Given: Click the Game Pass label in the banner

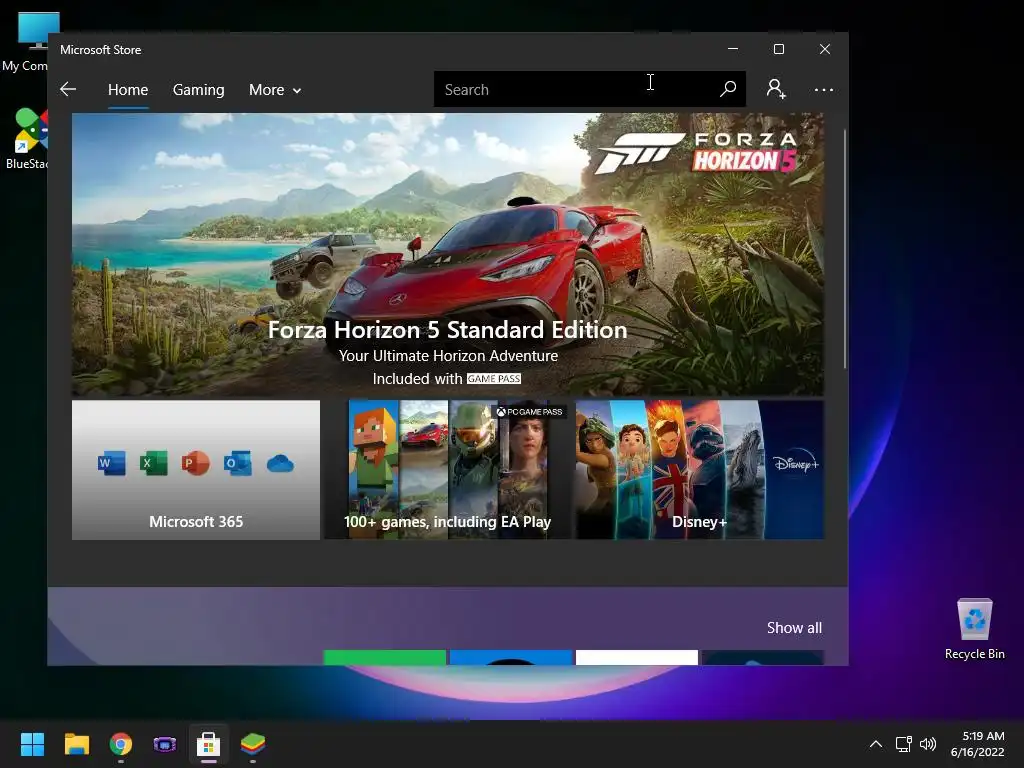Looking at the screenshot, I should [494, 379].
